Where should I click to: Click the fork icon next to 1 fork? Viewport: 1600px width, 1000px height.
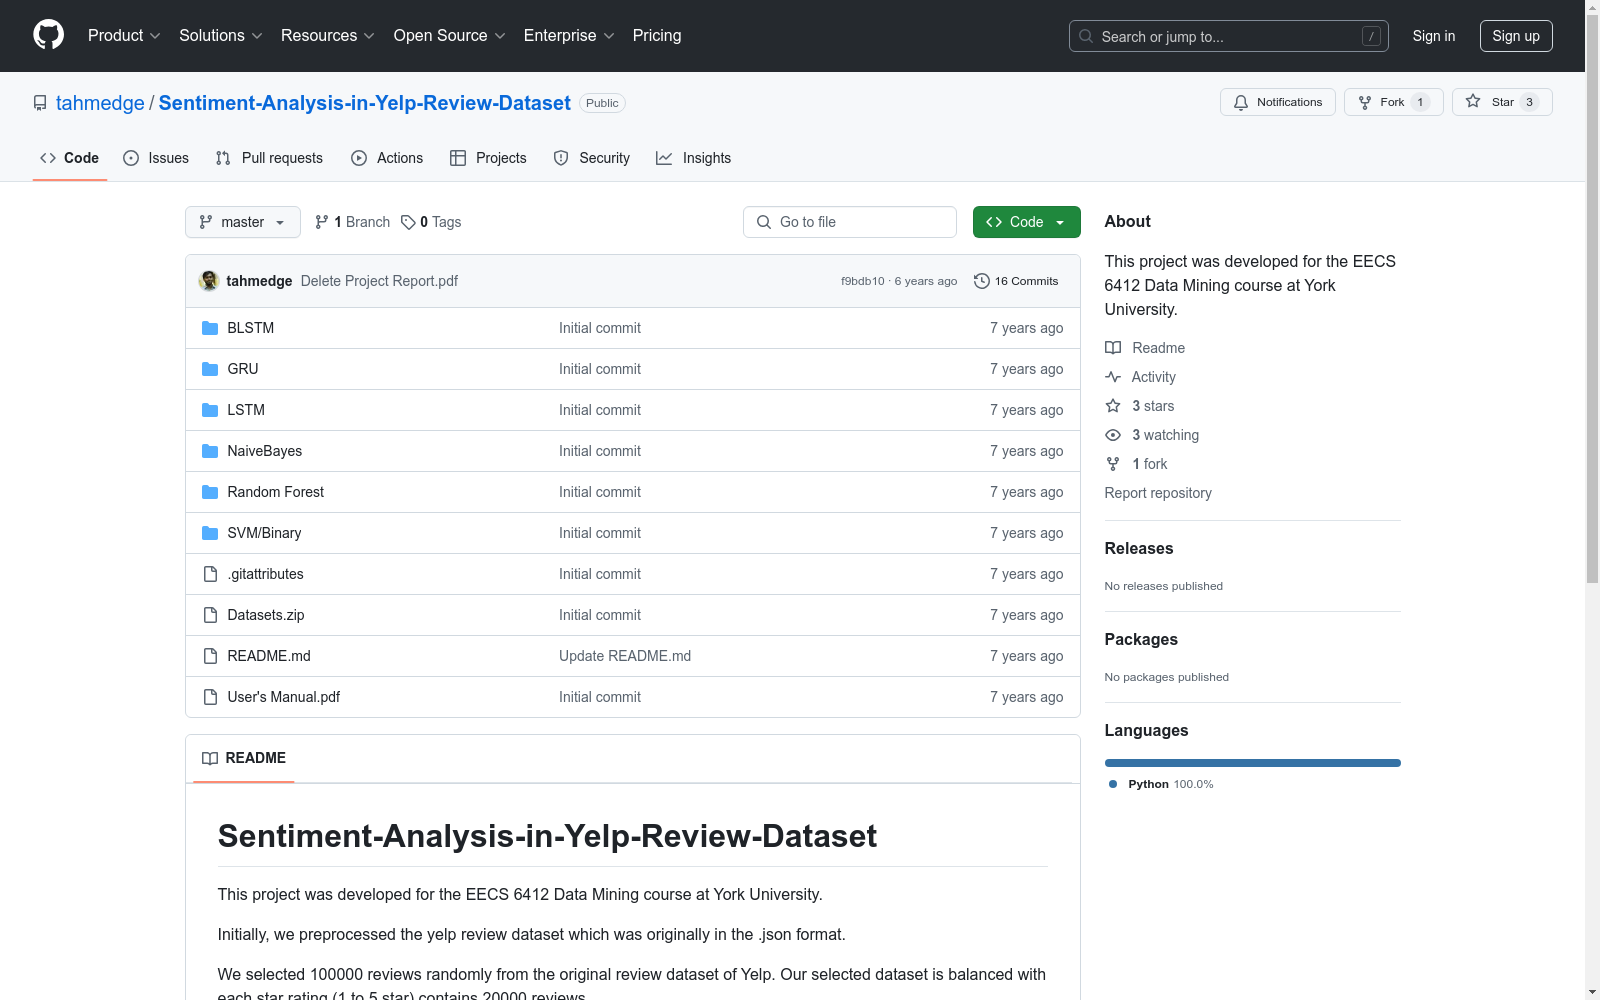(x=1113, y=464)
